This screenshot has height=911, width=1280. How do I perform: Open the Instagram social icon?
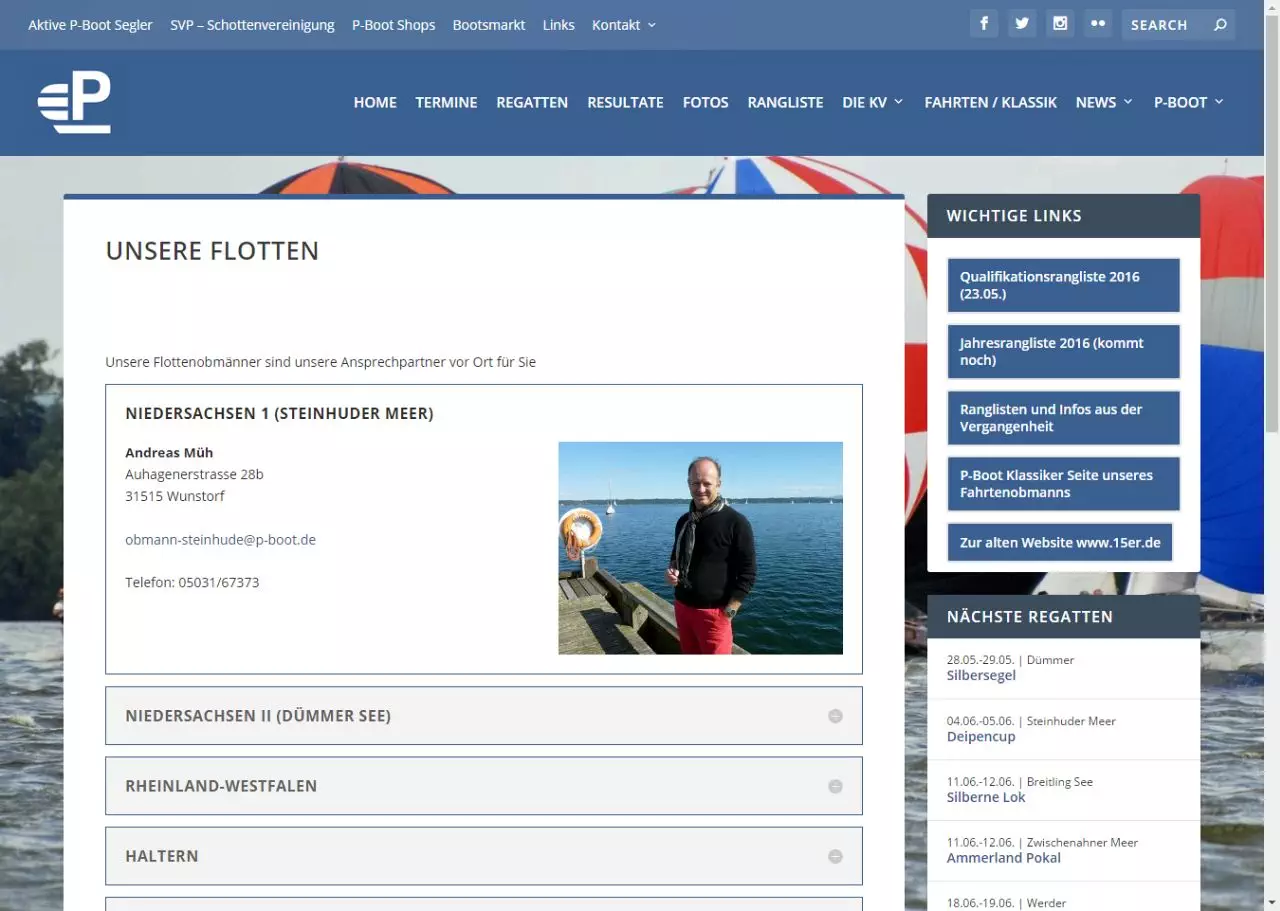pyautogui.click(x=1060, y=24)
